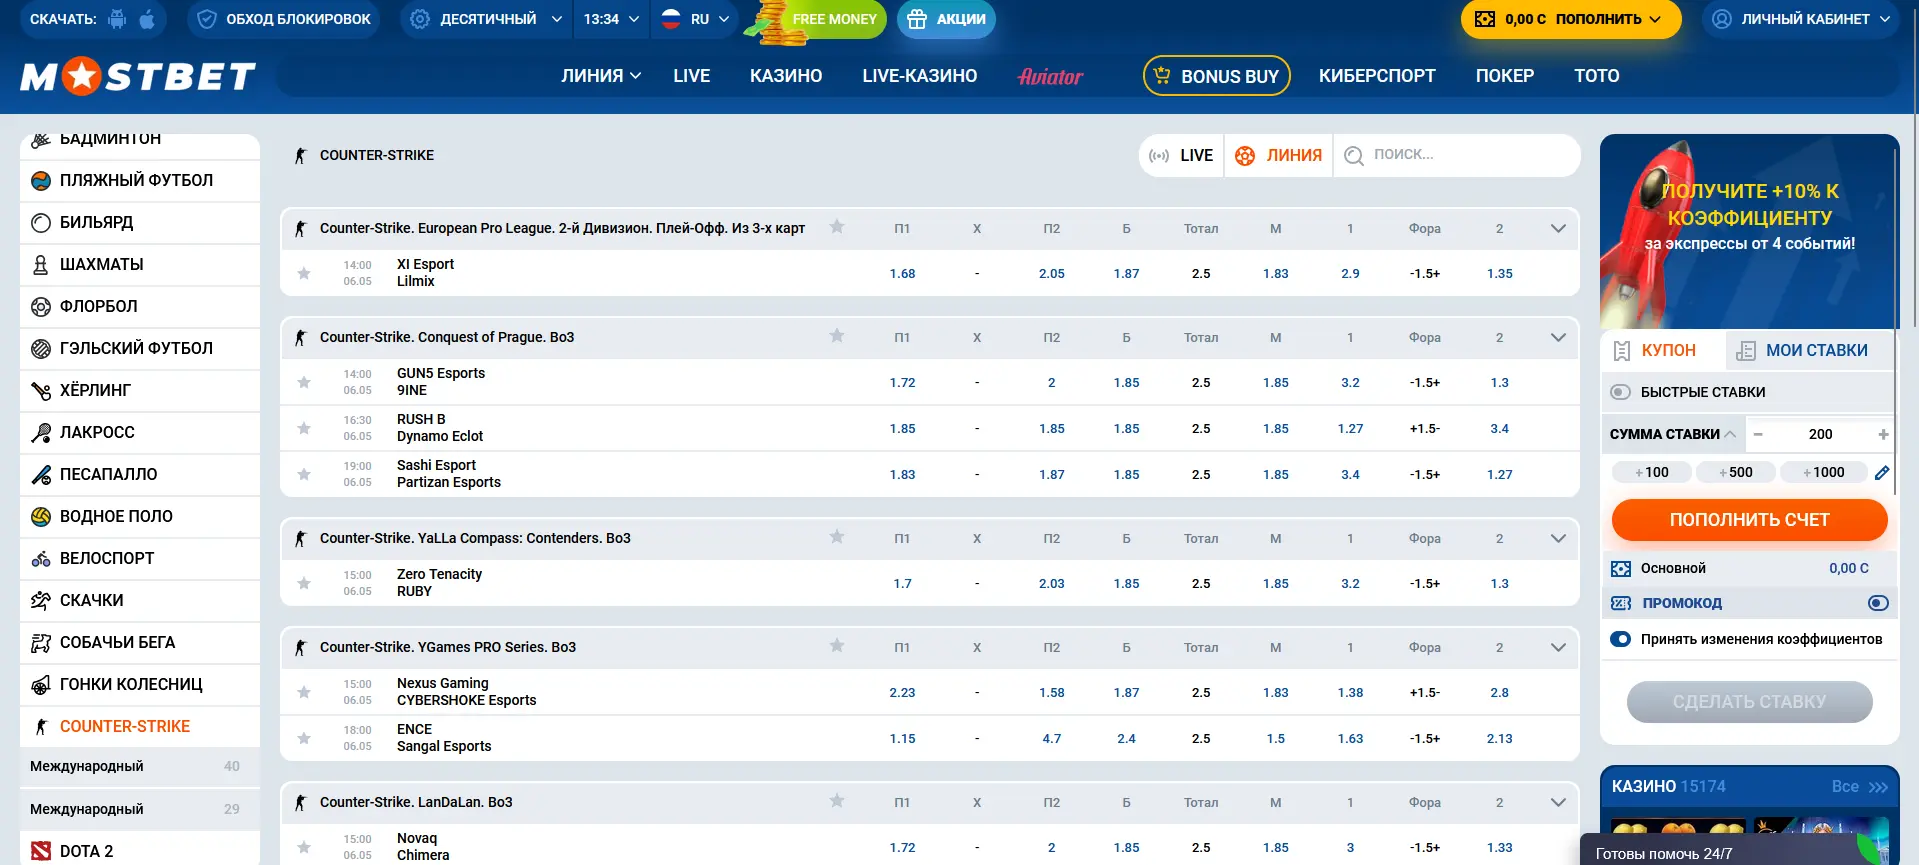Click the stake amount field showing 200
The image size is (1919, 865).
(x=1820, y=434)
